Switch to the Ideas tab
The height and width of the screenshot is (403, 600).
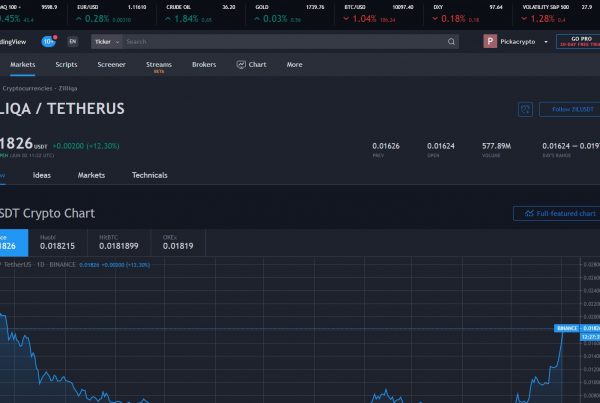(42, 175)
